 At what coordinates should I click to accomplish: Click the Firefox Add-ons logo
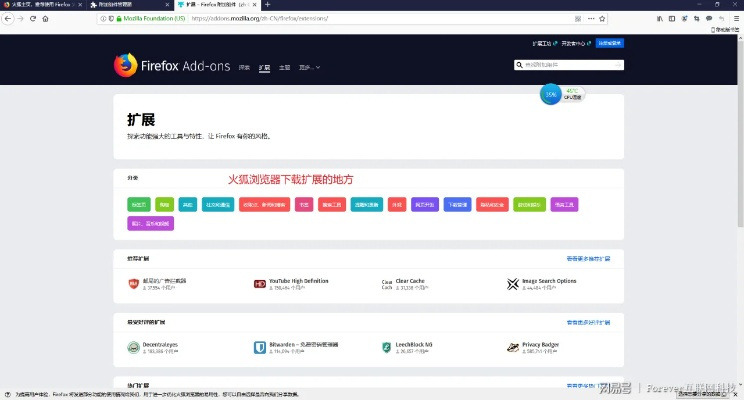[x=172, y=65]
